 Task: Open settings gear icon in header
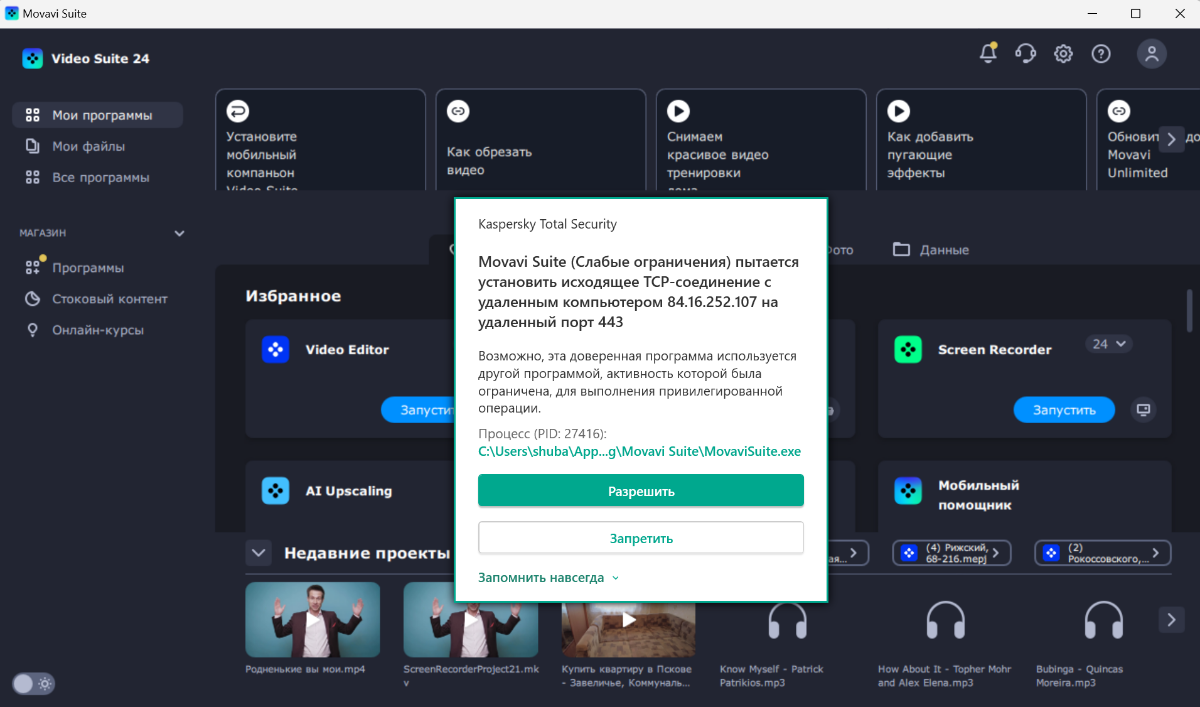1063,54
